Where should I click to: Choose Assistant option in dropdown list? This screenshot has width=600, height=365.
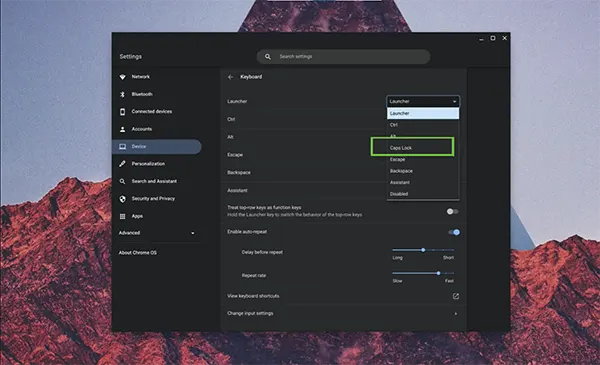[x=423, y=182]
